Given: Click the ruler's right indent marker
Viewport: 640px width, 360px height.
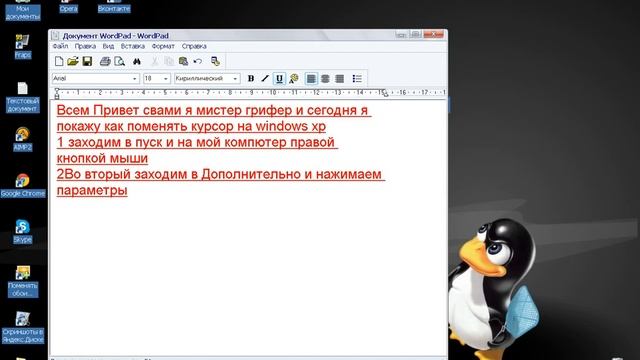Looking at the screenshot, I should [385, 94].
